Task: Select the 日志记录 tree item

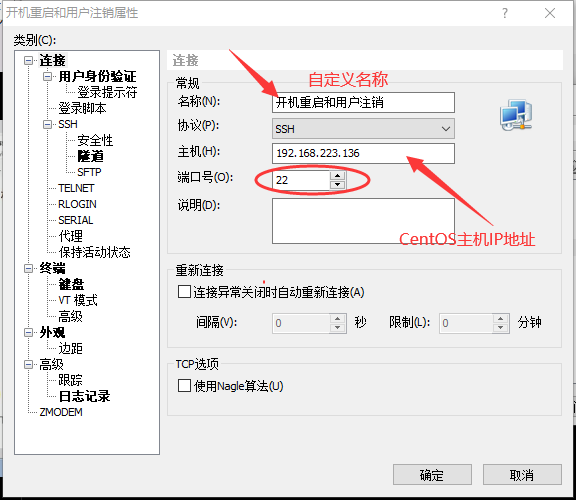Action: click(x=84, y=396)
